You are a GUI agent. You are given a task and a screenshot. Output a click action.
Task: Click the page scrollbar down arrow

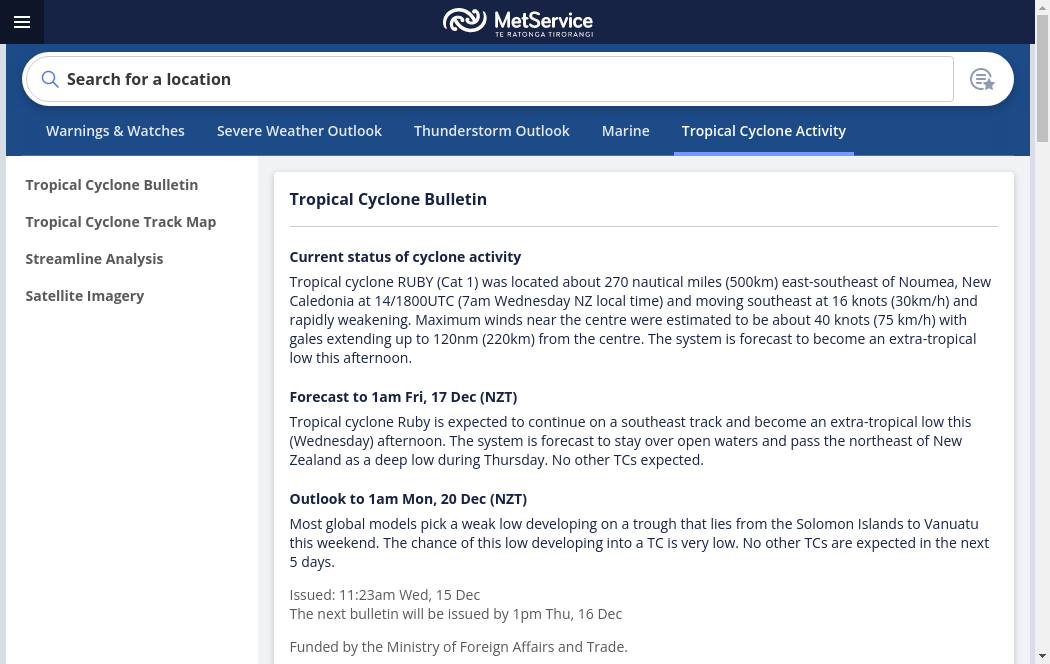pyautogui.click(x=1042, y=657)
